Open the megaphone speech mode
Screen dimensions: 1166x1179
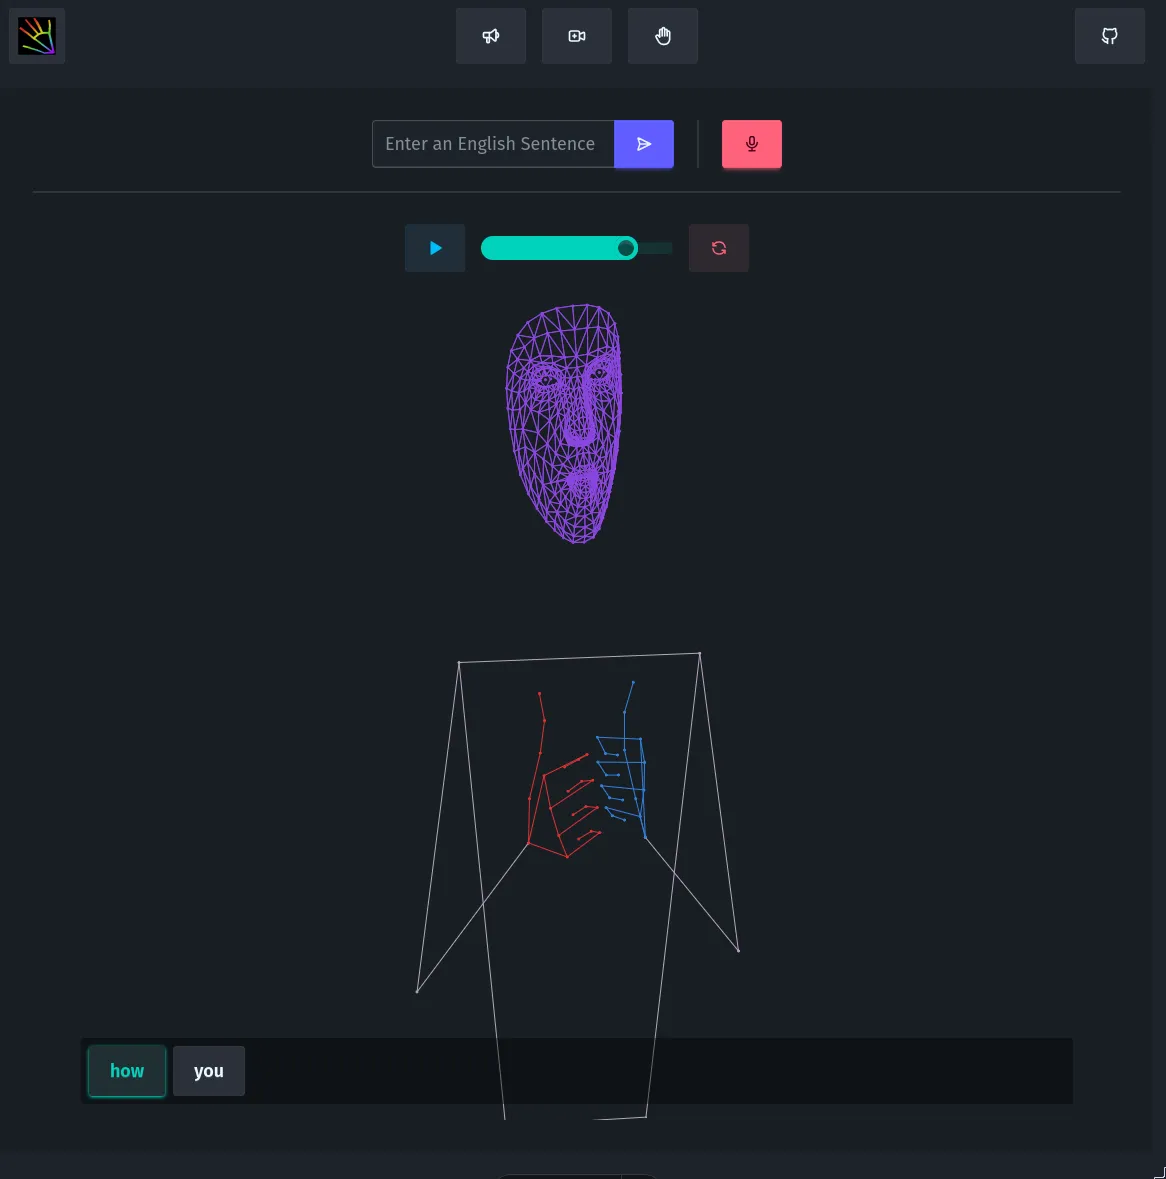click(x=491, y=36)
